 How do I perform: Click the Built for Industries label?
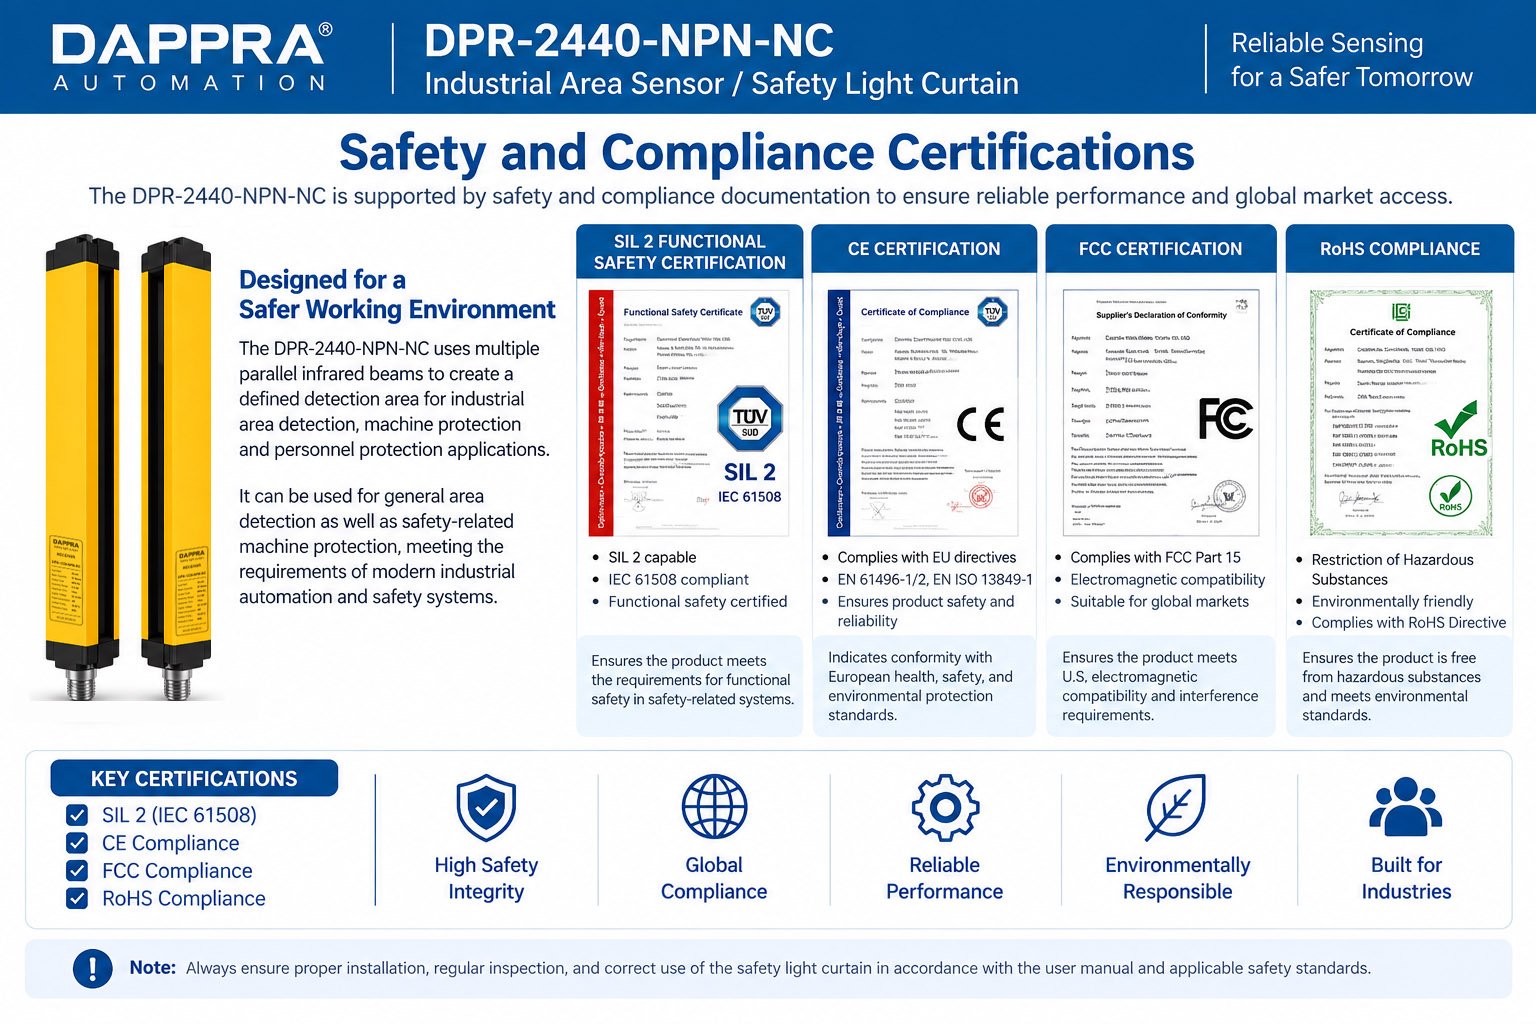pos(1406,878)
